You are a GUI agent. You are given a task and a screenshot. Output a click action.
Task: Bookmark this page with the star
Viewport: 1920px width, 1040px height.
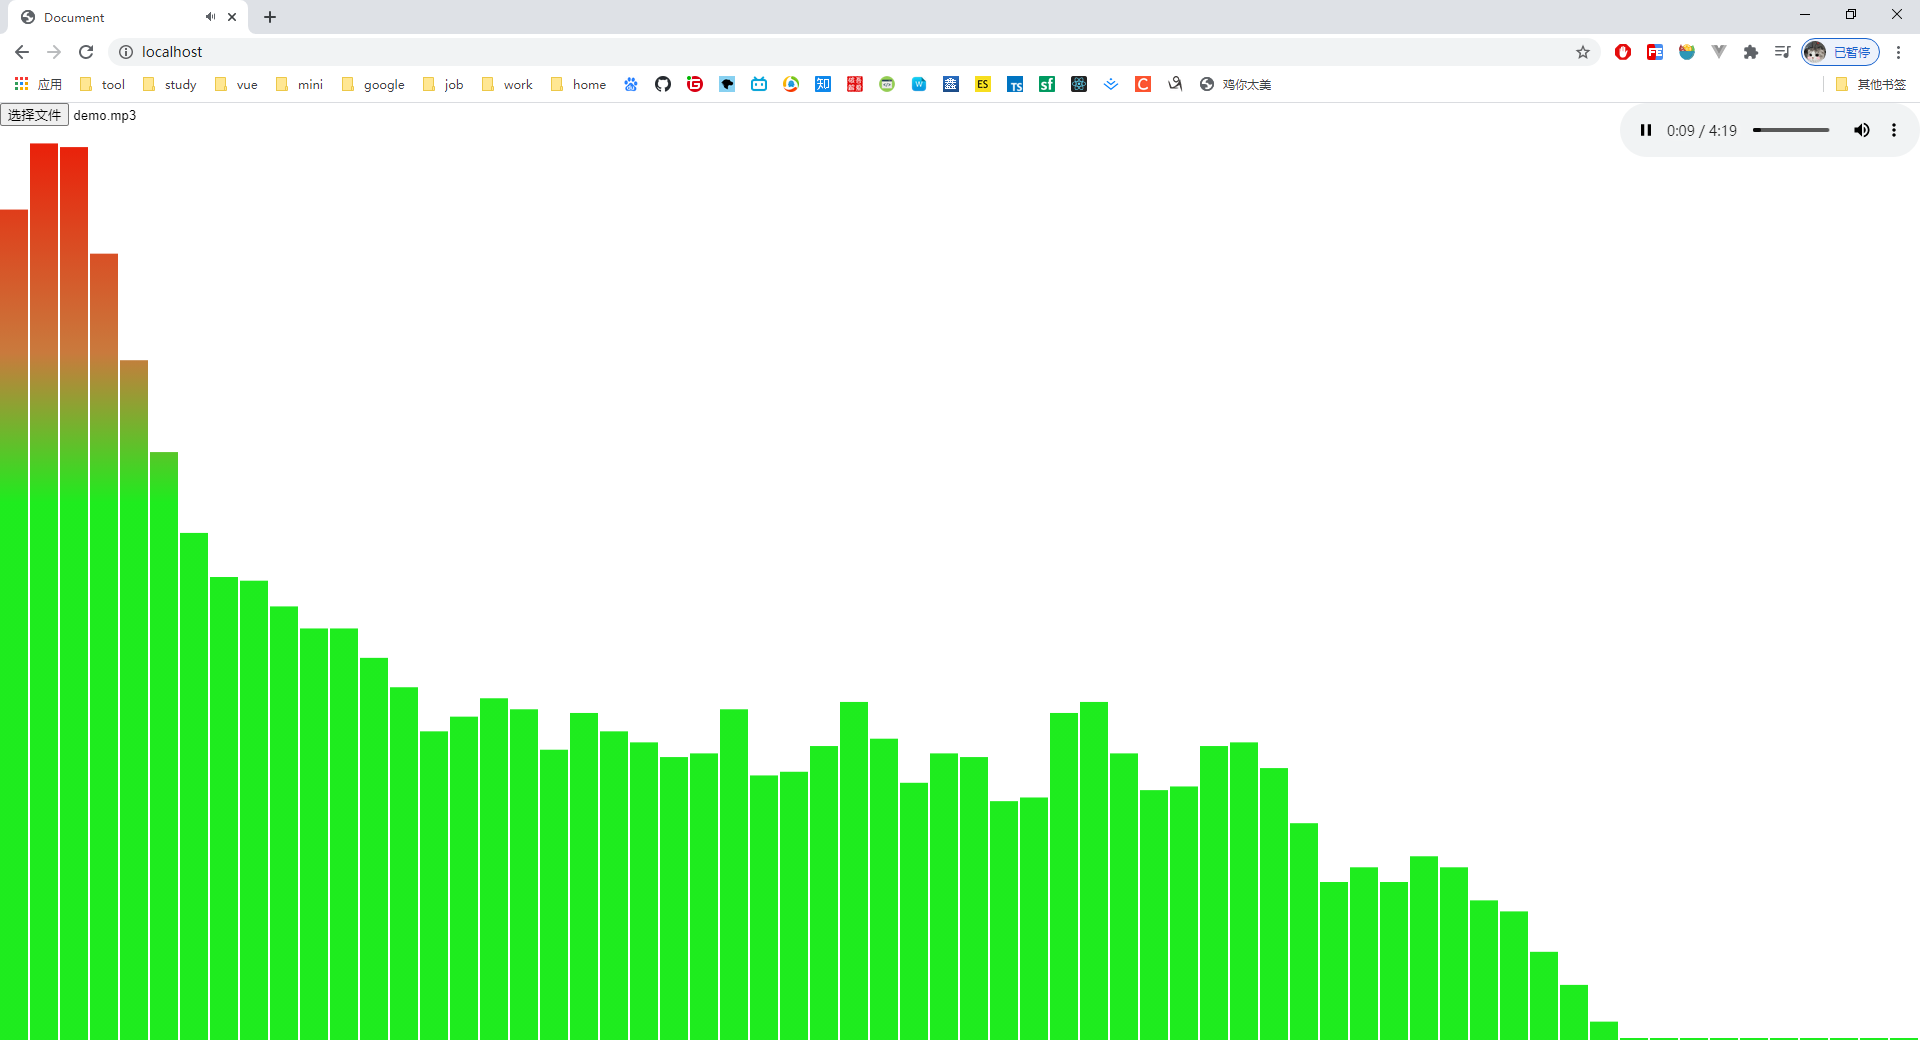click(1582, 52)
